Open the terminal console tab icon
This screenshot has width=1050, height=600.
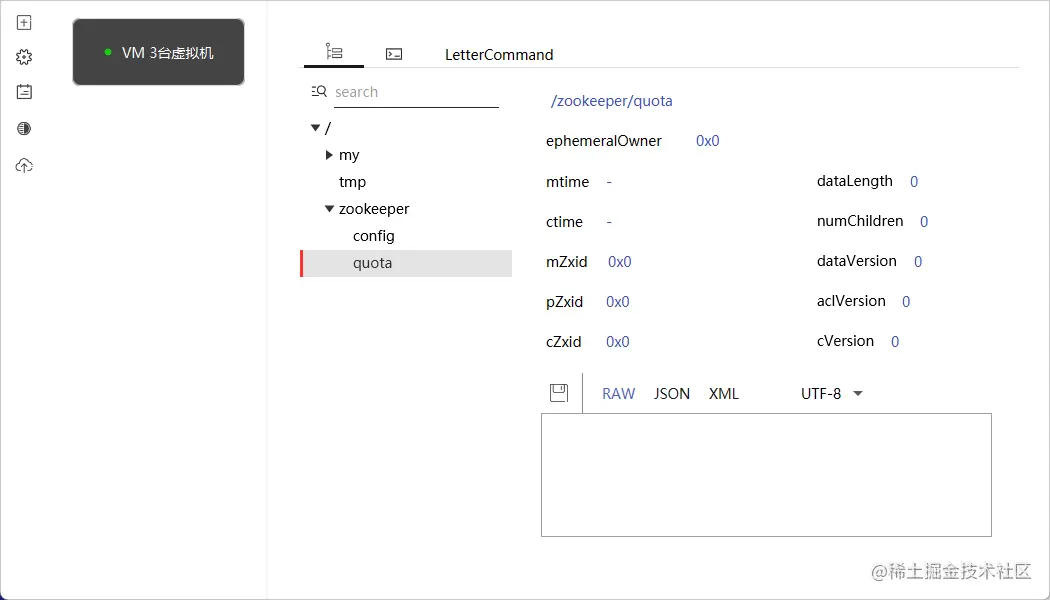[394, 54]
